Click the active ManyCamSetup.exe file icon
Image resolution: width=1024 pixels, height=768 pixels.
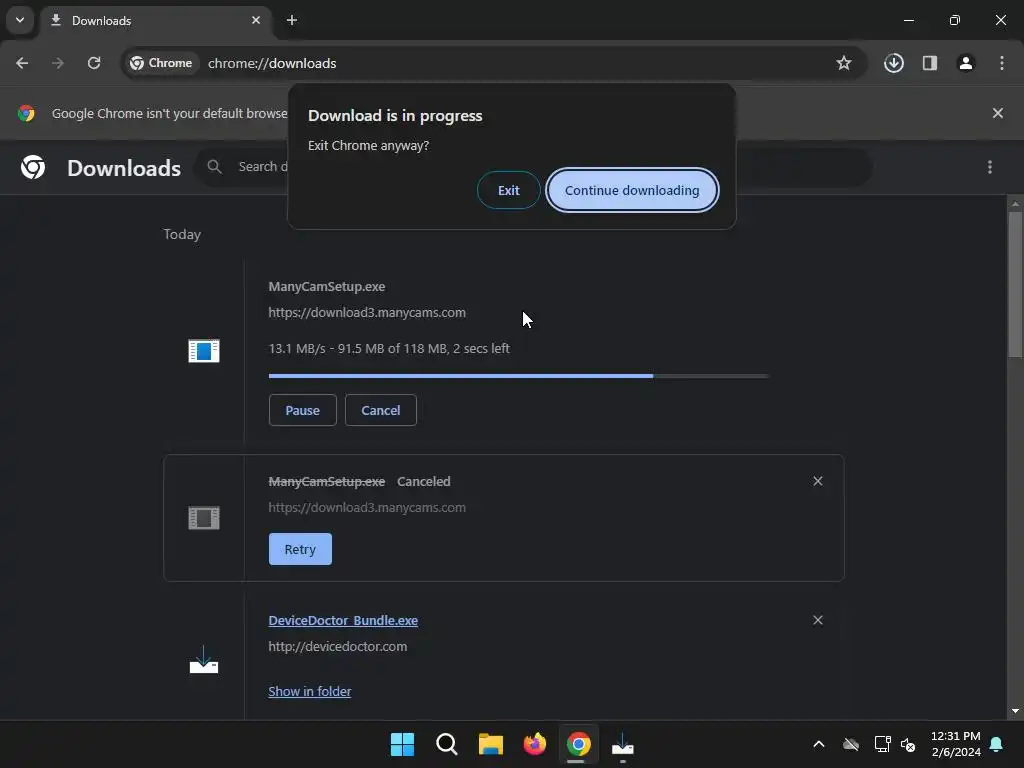pos(204,351)
